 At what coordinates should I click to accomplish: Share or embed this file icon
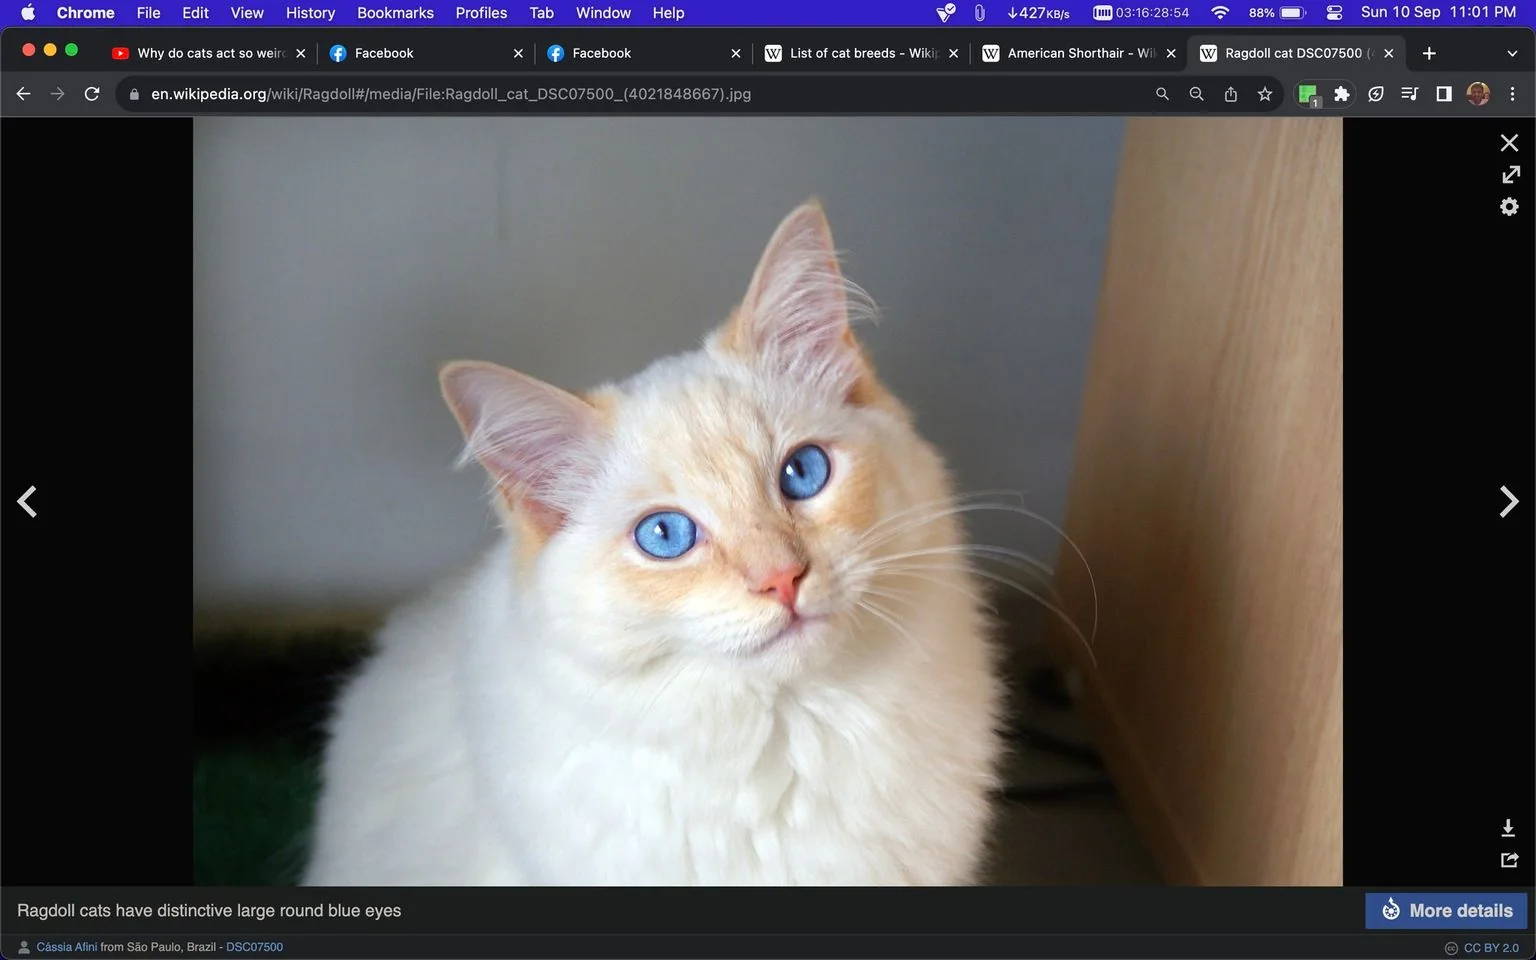point(1509,860)
